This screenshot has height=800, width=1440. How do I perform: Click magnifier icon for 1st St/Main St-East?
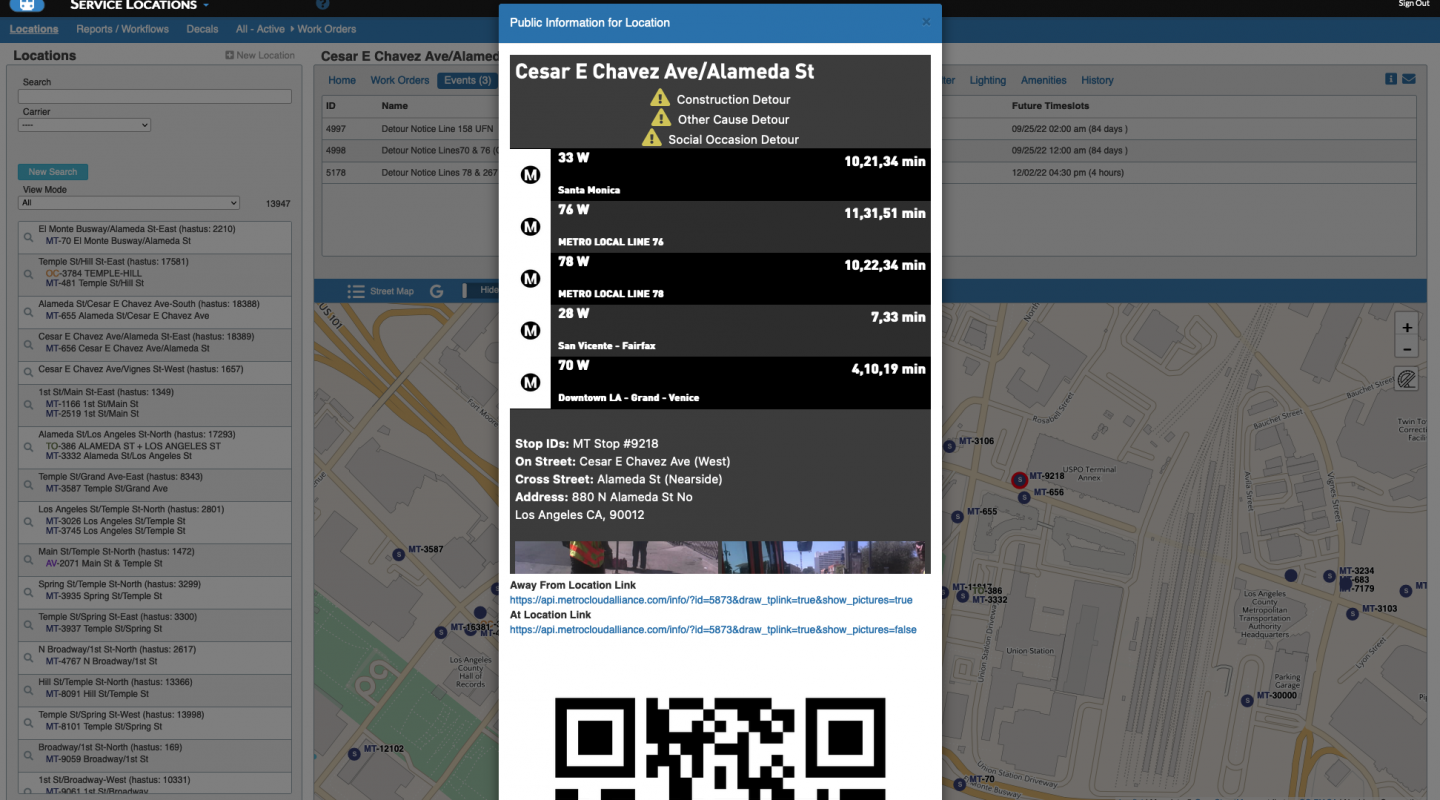coord(28,403)
